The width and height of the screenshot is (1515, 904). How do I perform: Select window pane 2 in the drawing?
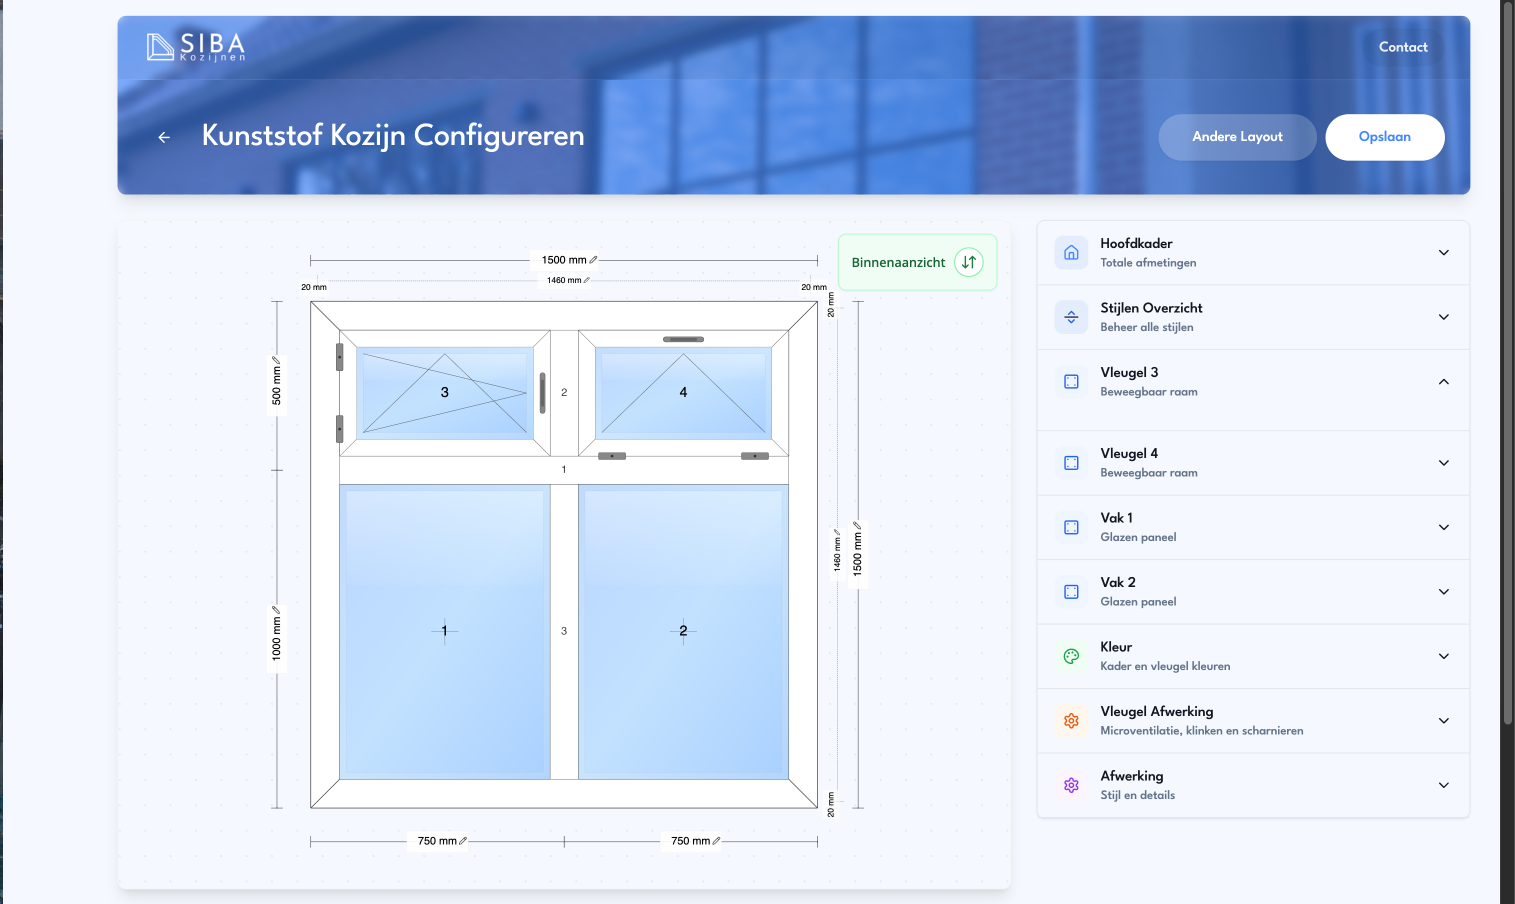(683, 631)
